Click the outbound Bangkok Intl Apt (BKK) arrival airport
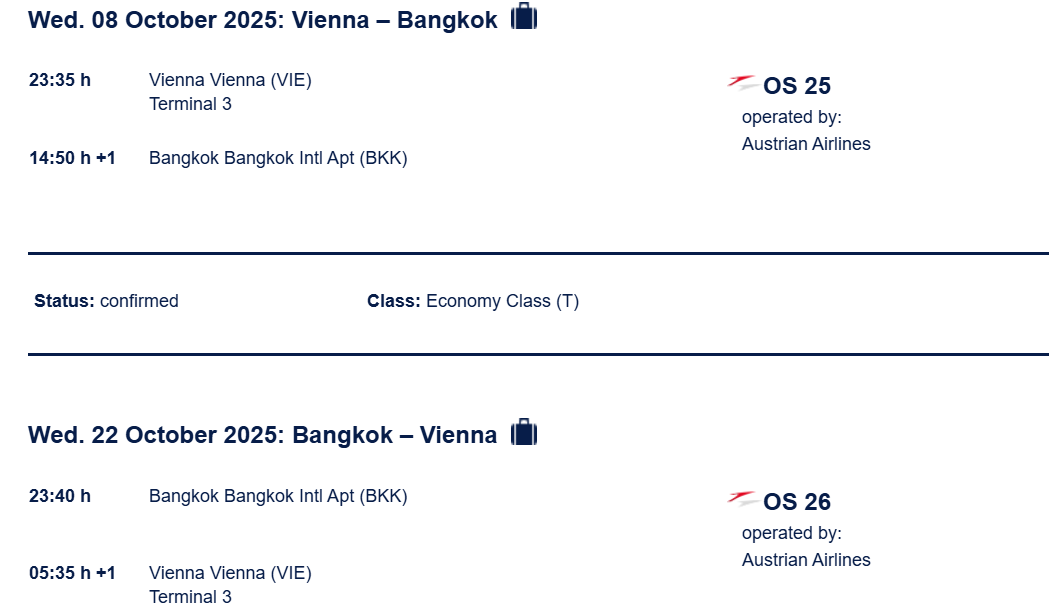Image resolution: width=1049 pixels, height=615 pixels. click(x=278, y=159)
